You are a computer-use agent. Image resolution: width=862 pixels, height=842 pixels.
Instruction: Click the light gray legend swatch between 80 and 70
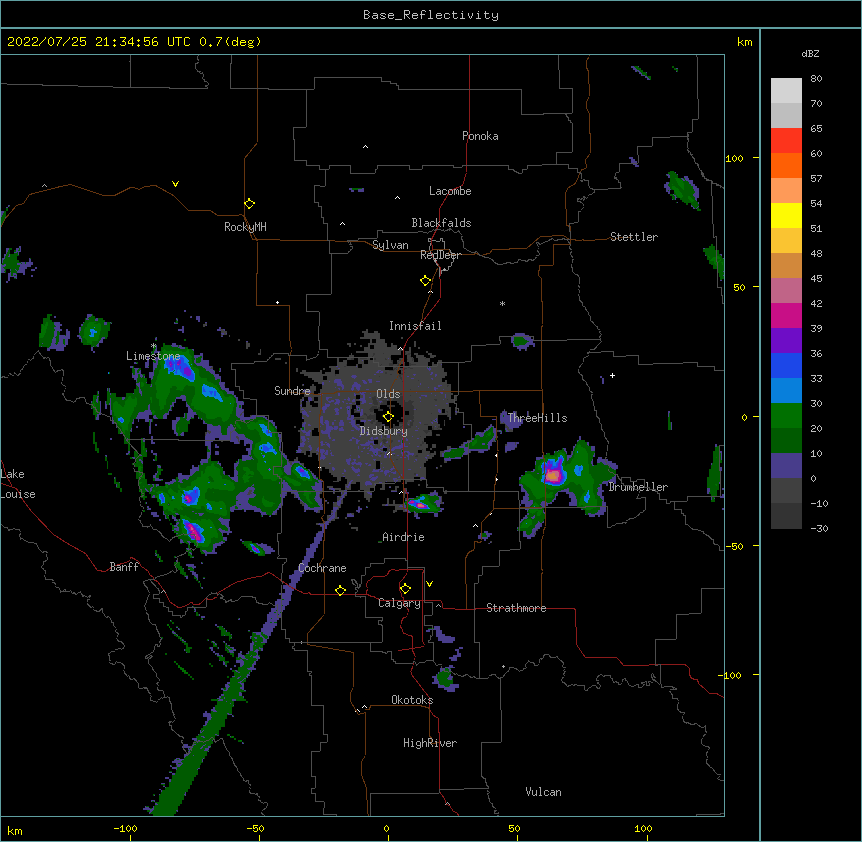[786, 91]
